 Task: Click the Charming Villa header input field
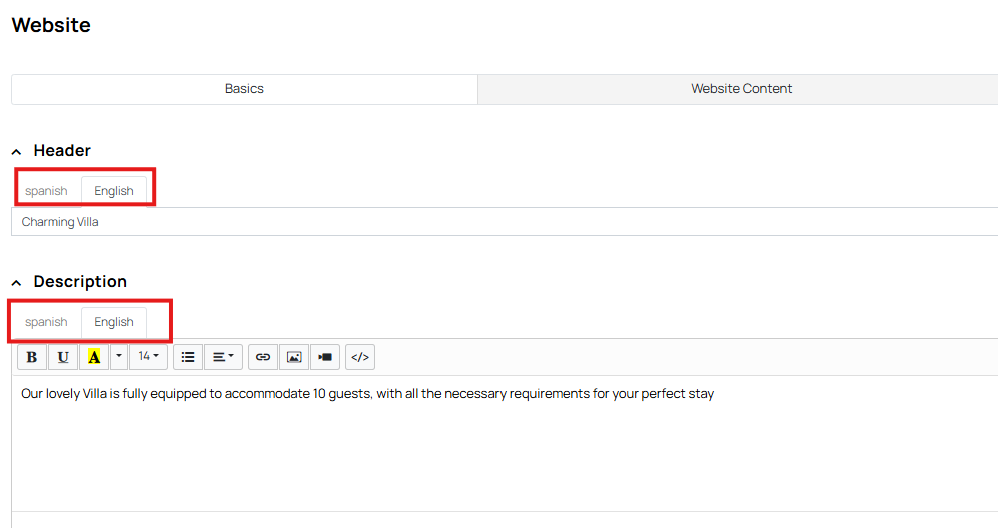(504, 222)
